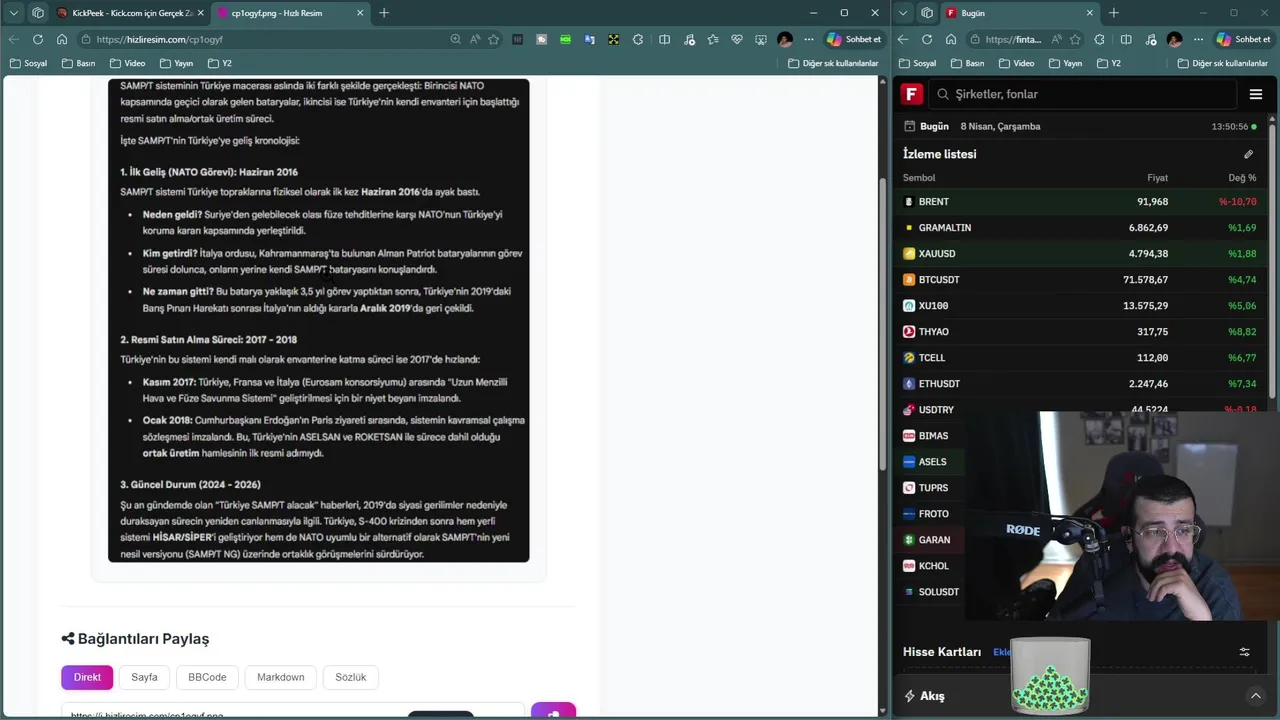1280x720 pixels.
Task: Open settings and more menu in left window
Action: (x=808, y=39)
